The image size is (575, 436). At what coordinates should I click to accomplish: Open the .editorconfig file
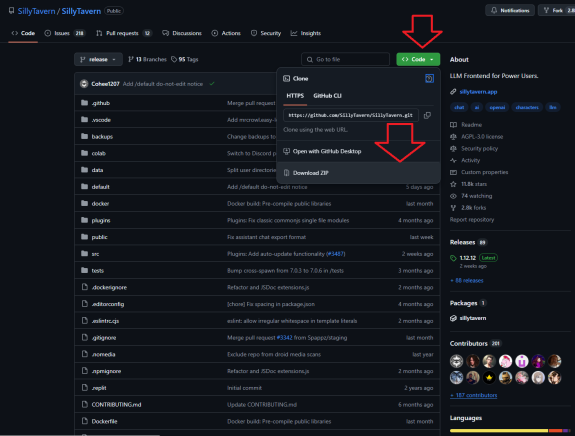108,304
